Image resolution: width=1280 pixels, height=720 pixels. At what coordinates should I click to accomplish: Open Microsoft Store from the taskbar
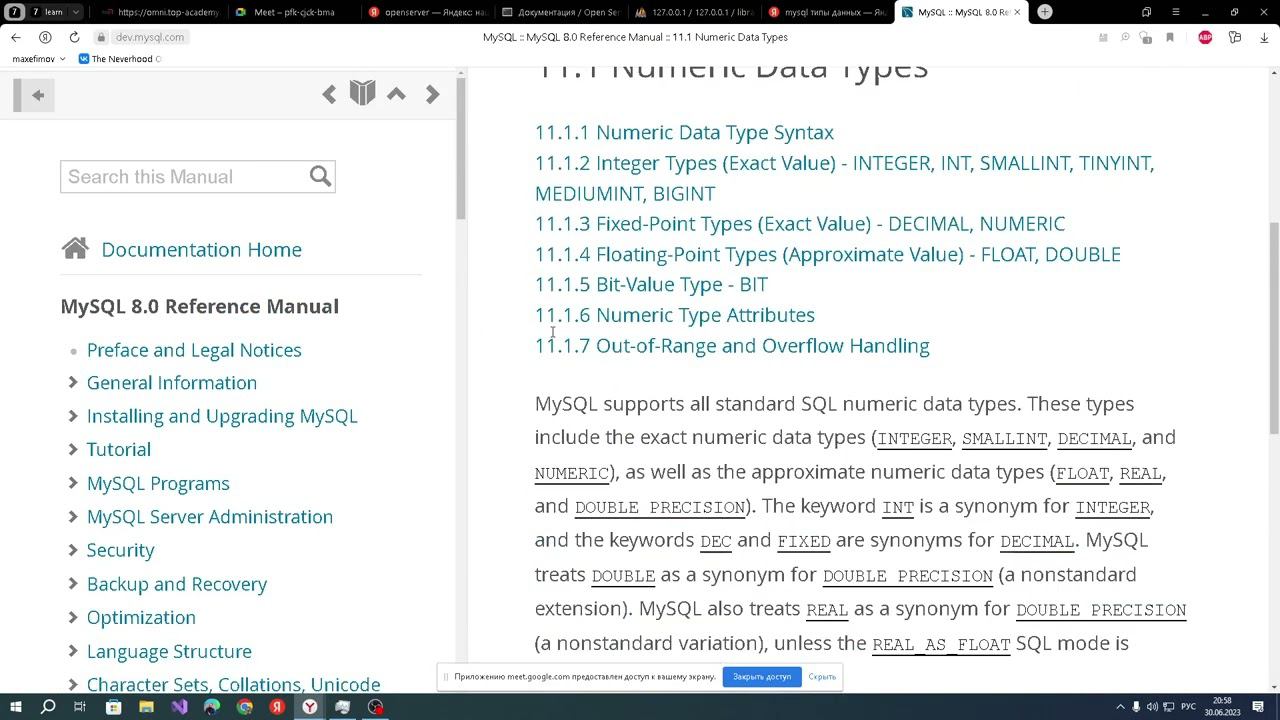(113, 707)
